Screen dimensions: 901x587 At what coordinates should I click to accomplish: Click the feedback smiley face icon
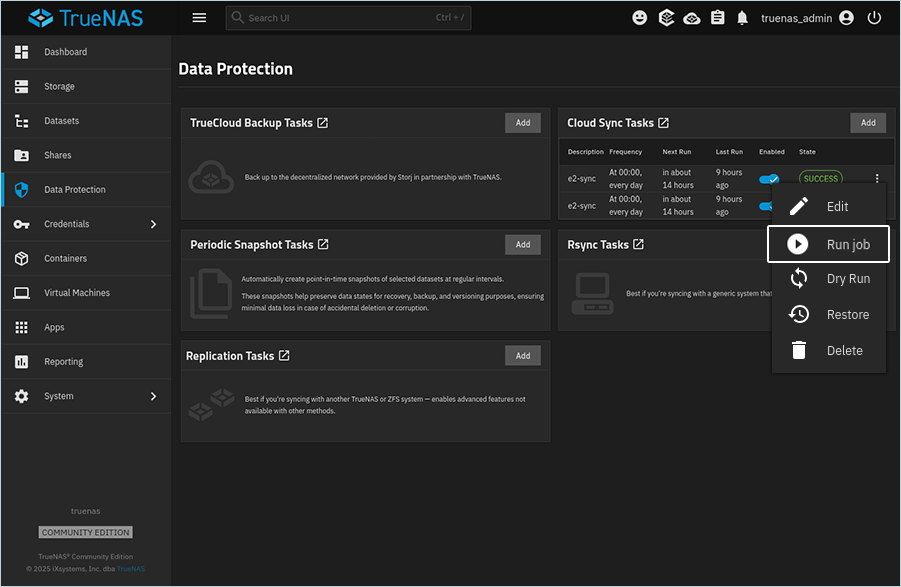click(x=640, y=18)
